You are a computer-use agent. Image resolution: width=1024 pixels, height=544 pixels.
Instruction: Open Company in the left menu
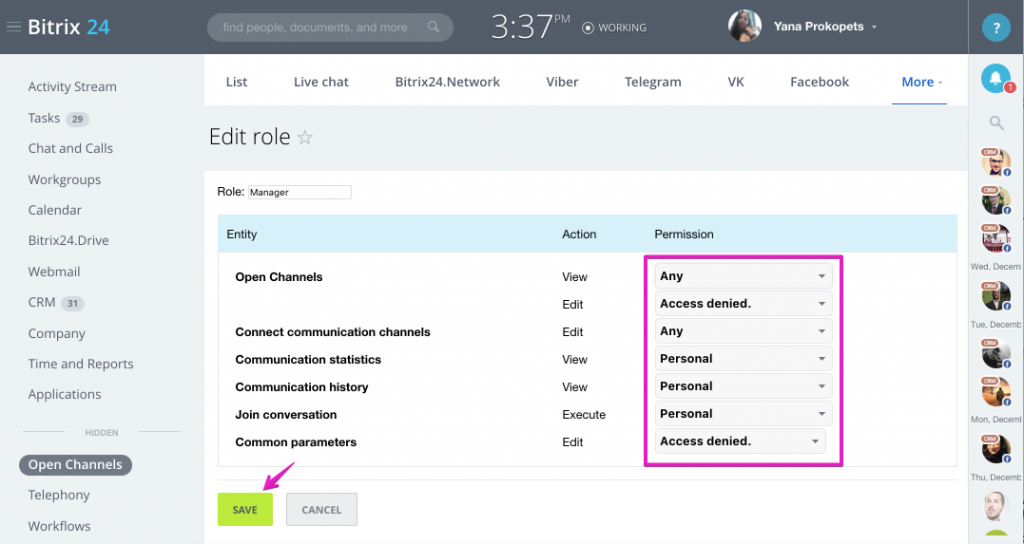[x=56, y=334]
